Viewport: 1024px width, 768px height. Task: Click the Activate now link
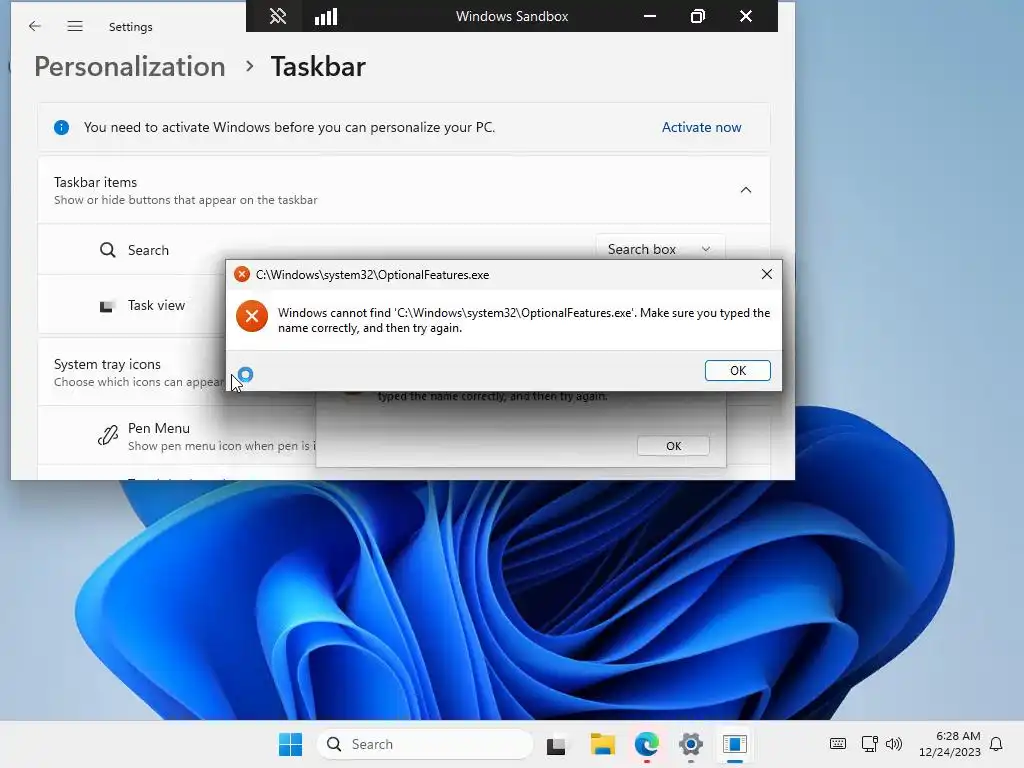(x=701, y=127)
